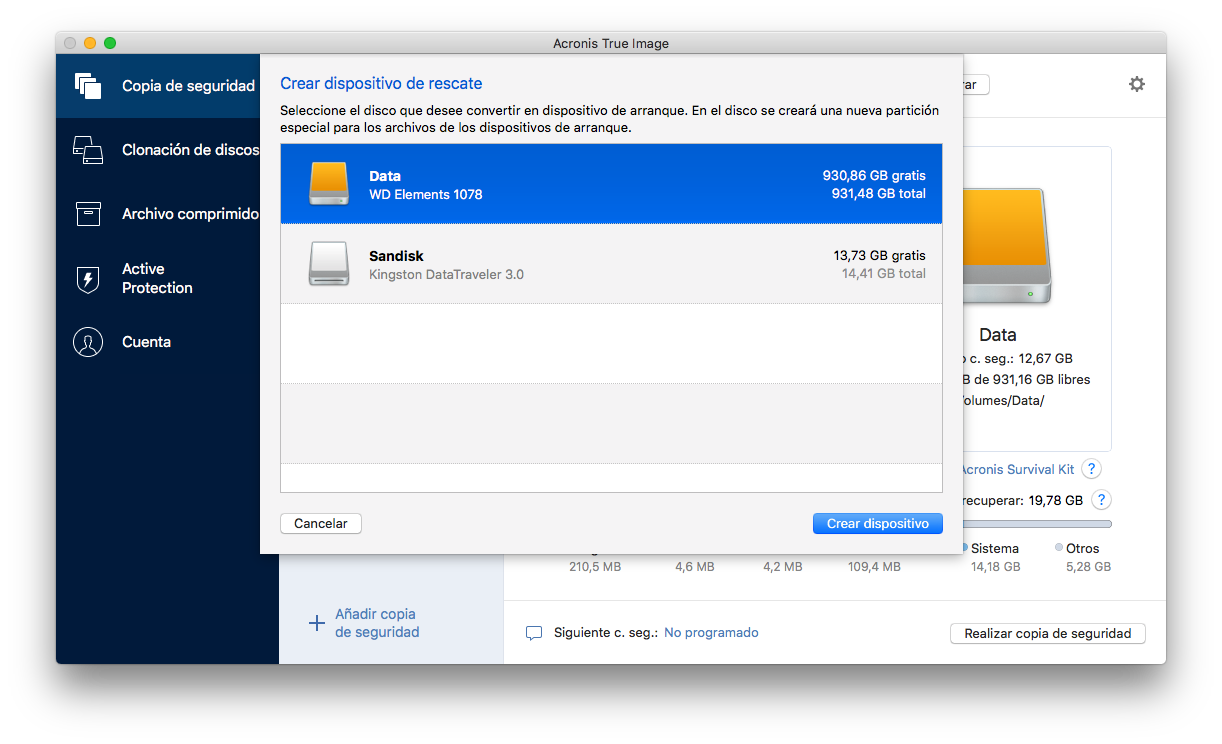Click Realizar copia de seguridad button
This screenshot has width=1222, height=744.
click(x=1047, y=633)
